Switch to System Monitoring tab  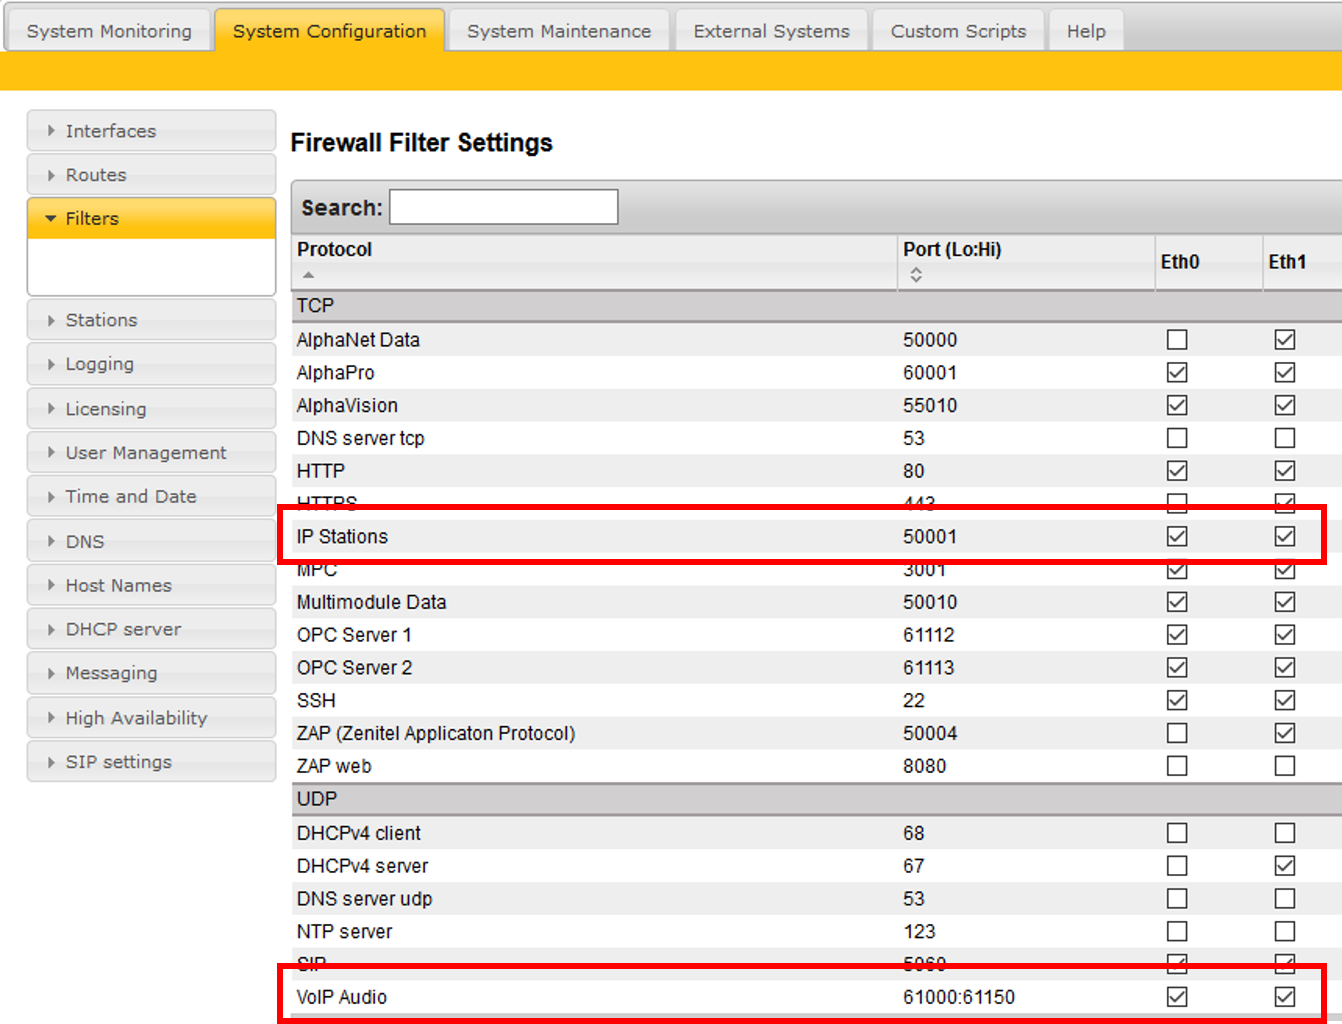[109, 31]
